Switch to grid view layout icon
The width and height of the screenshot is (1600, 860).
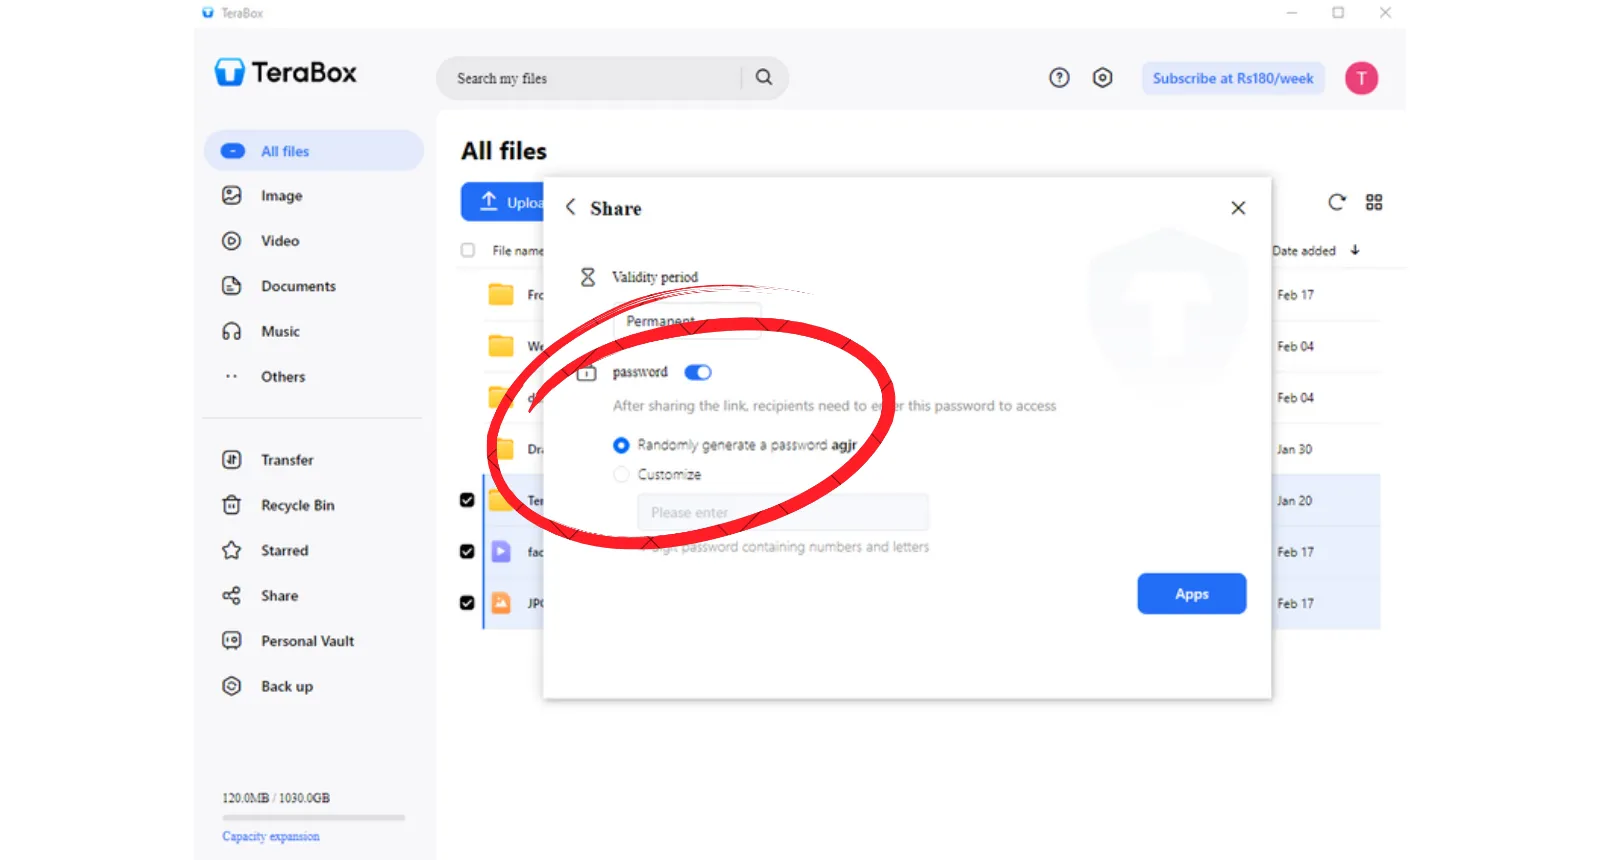(x=1374, y=202)
